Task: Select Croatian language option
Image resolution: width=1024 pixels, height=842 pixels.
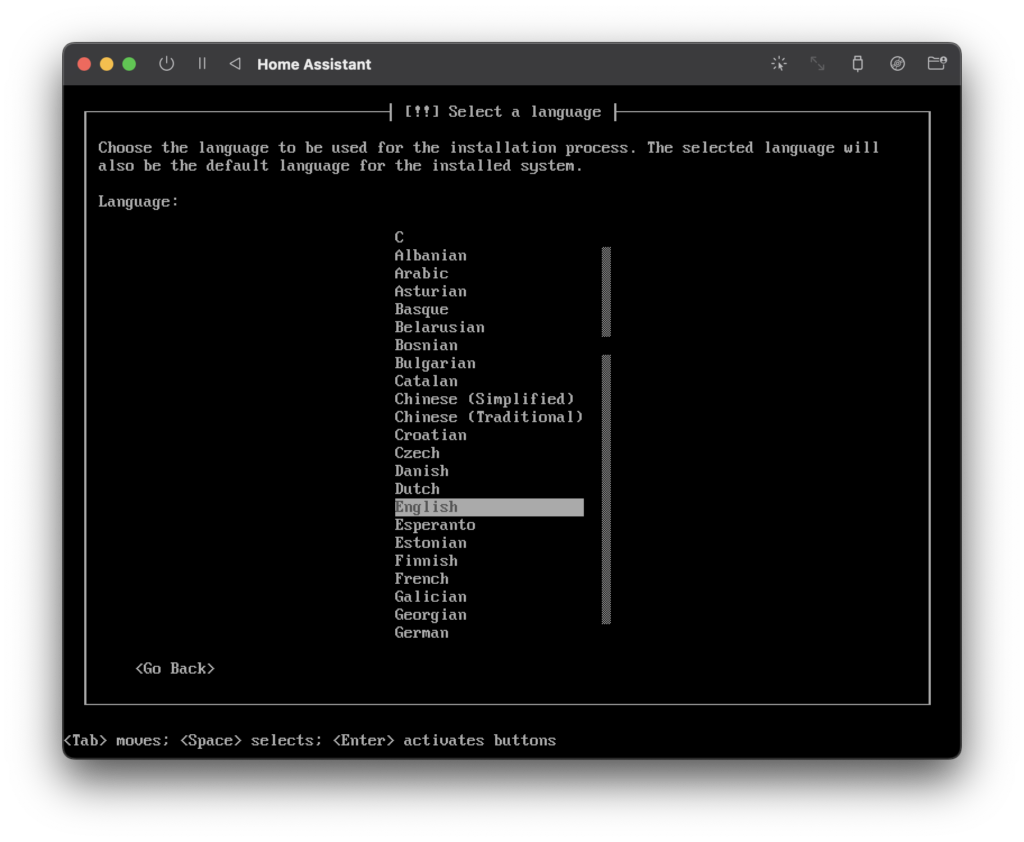Action: point(430,435)
